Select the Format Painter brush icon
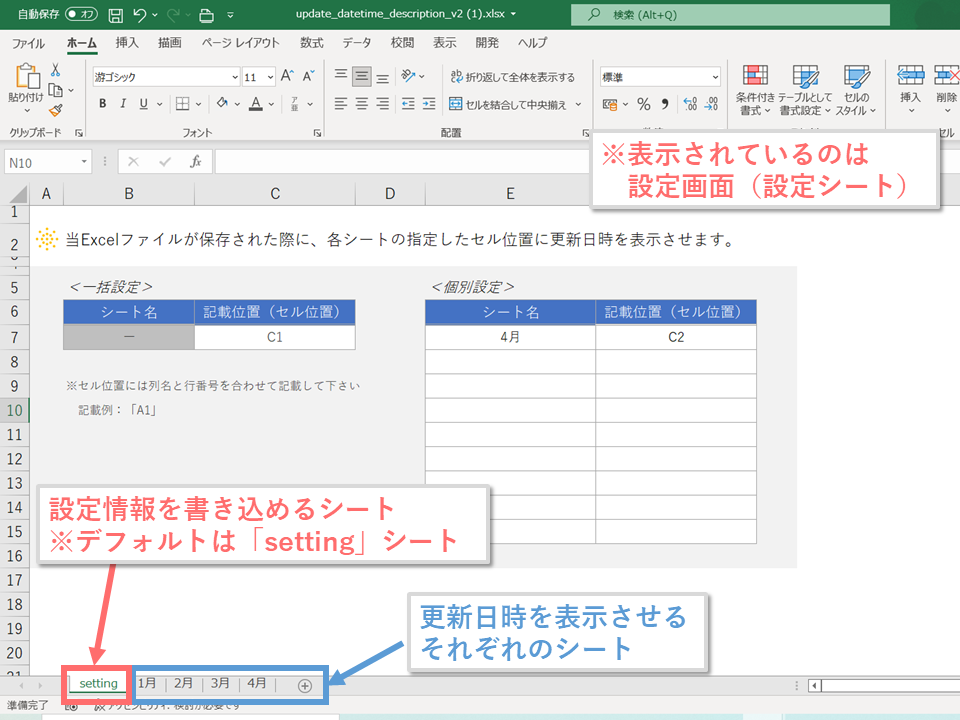Image resolution: width=960 pixels, height=720 pixels. pos(55,110)
